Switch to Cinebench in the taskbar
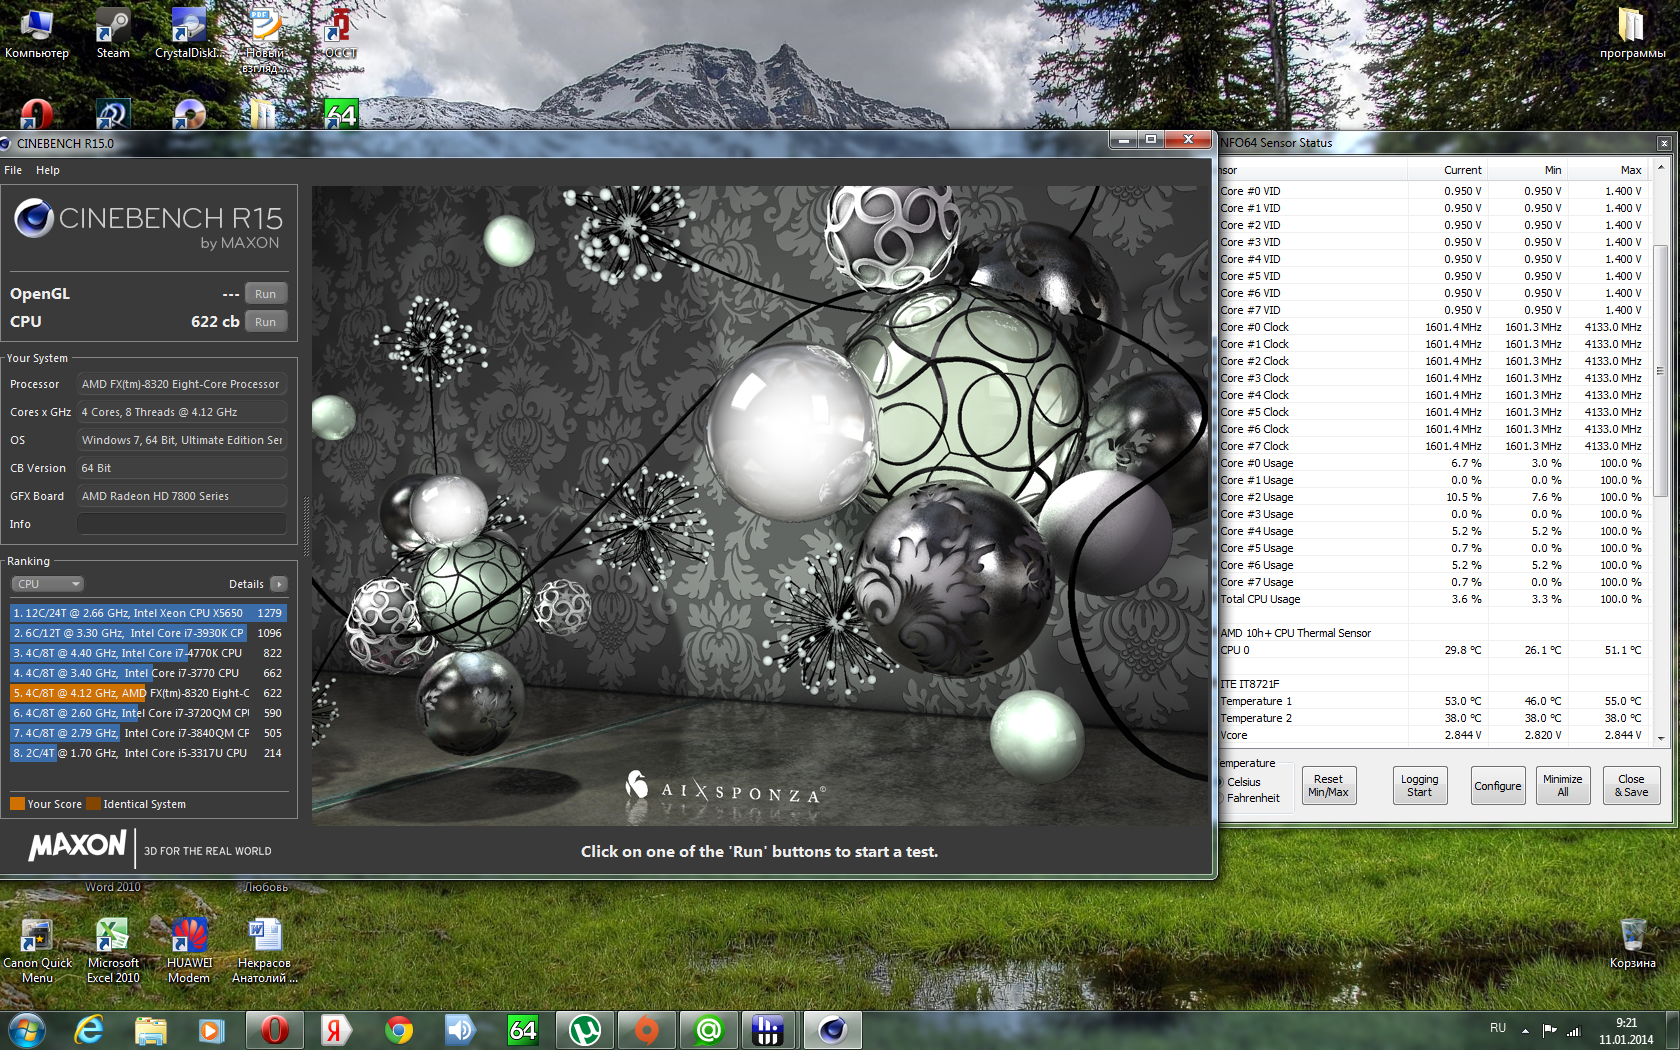This screenshot has height=1050, width=1680. [x=833, y=1030]
